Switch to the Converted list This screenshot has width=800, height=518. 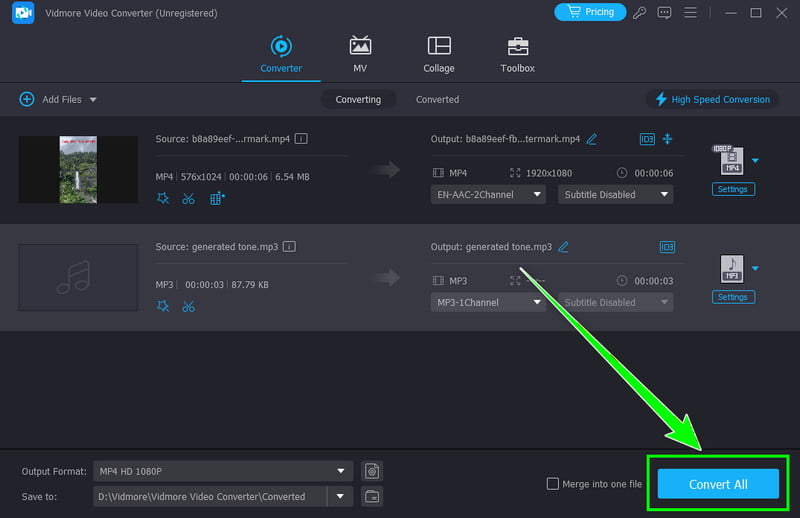click(x=437, y=99)
